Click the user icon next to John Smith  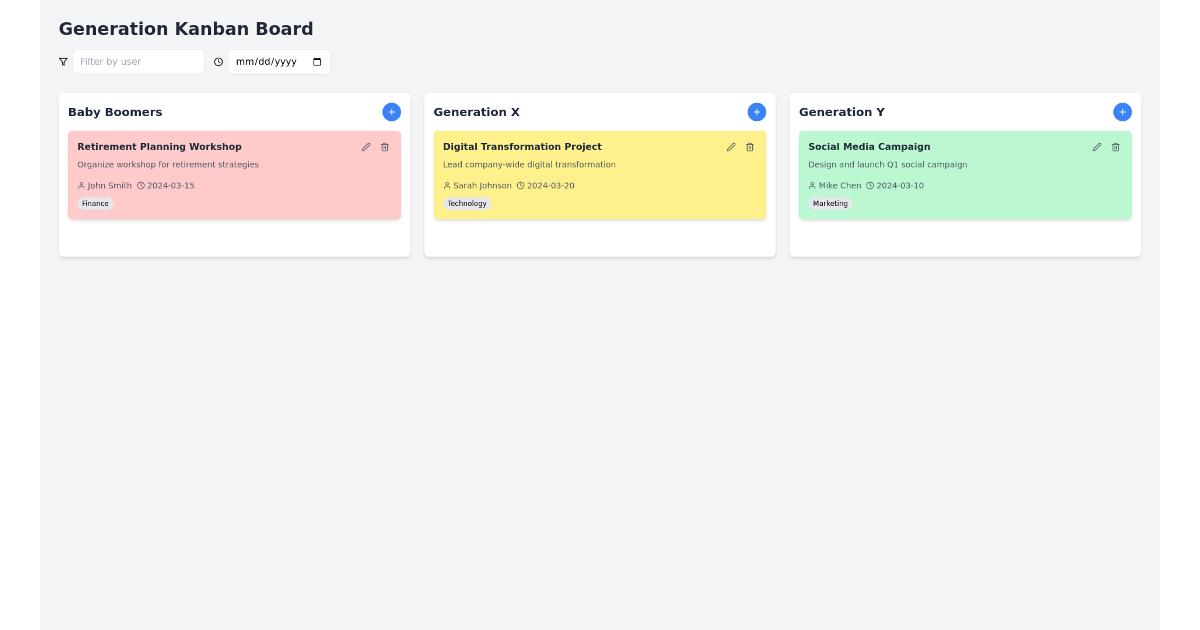pyautogui.click(x=81, y=185)
